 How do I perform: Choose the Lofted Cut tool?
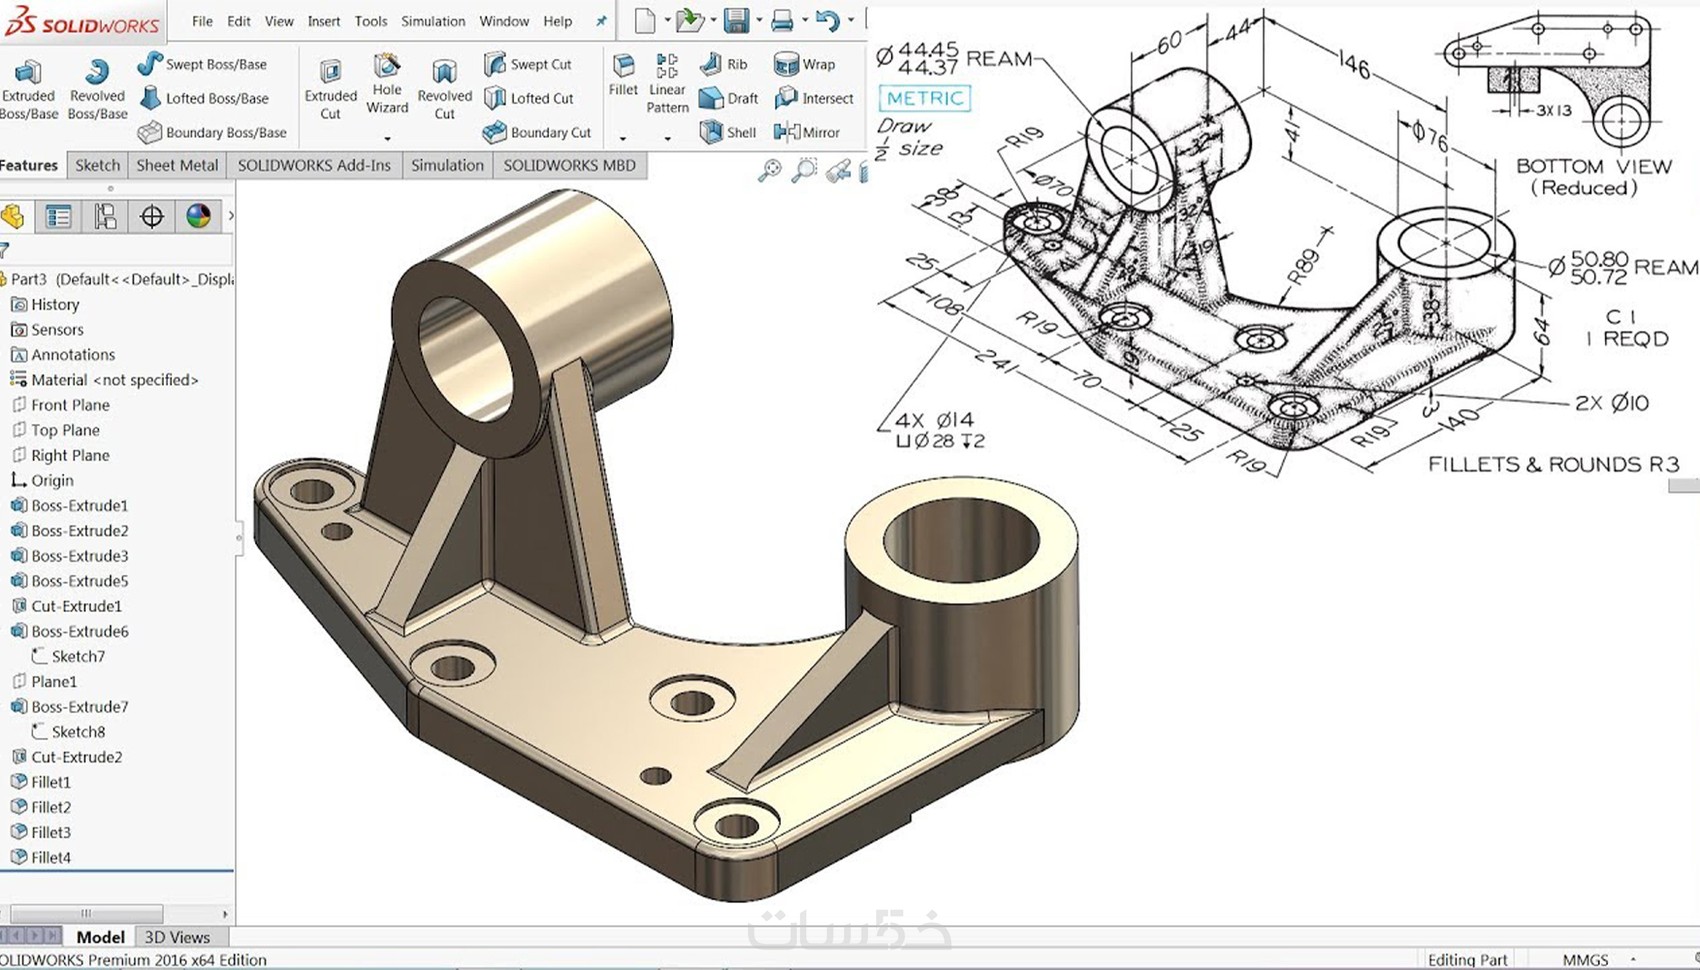528,98
